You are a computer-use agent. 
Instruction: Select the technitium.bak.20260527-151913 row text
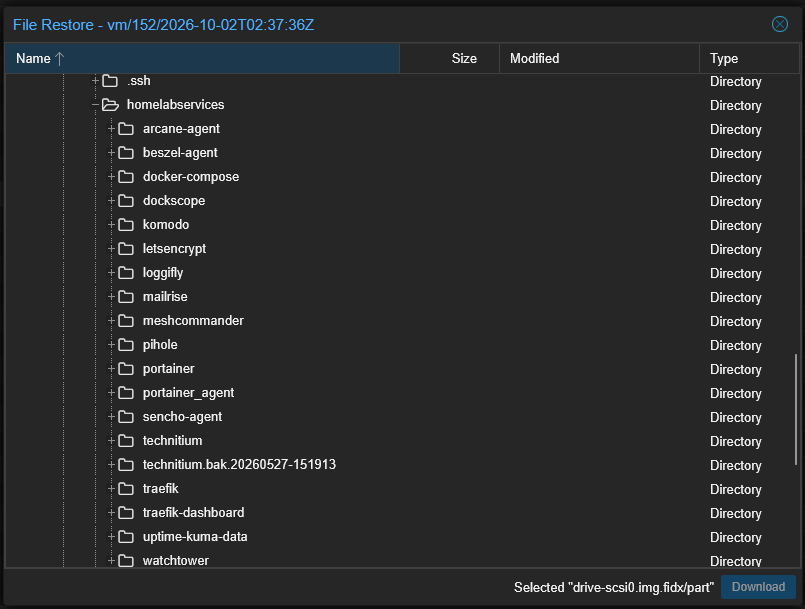(239, 465)
